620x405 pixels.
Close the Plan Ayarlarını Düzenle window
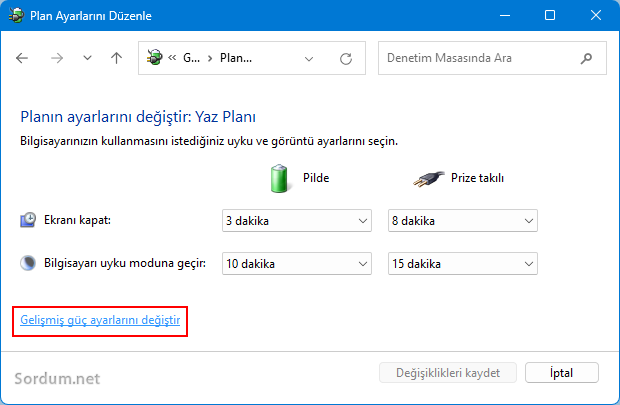coord(596,15)
